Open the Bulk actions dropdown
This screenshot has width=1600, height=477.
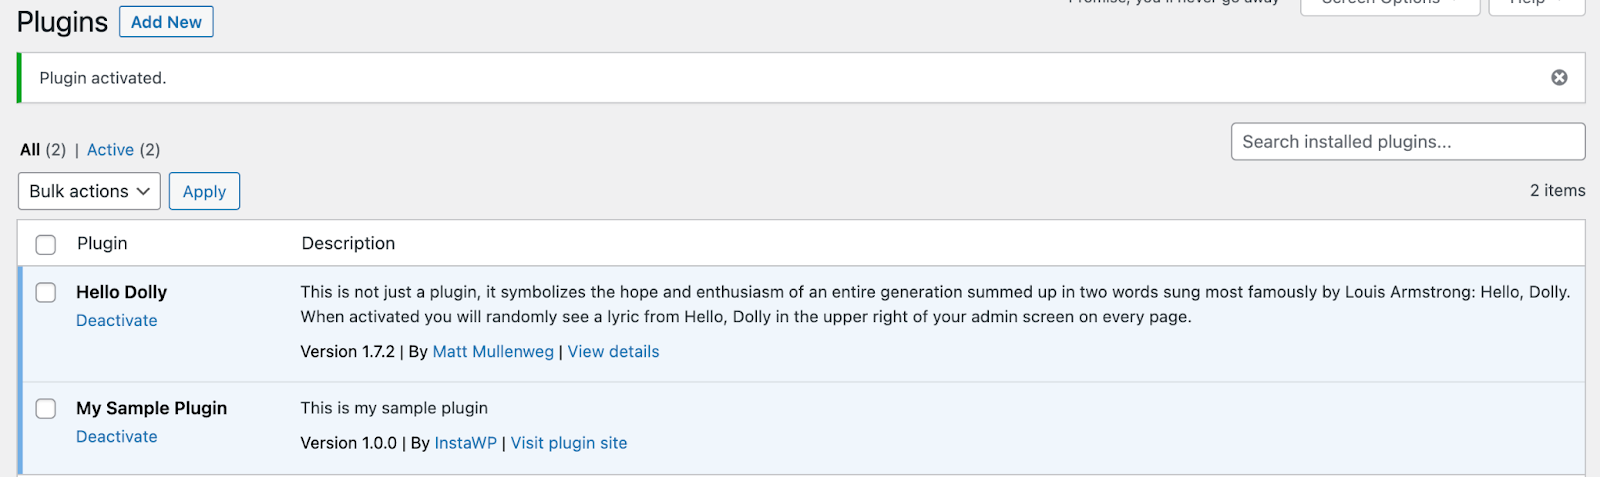[x=89, y=191]
